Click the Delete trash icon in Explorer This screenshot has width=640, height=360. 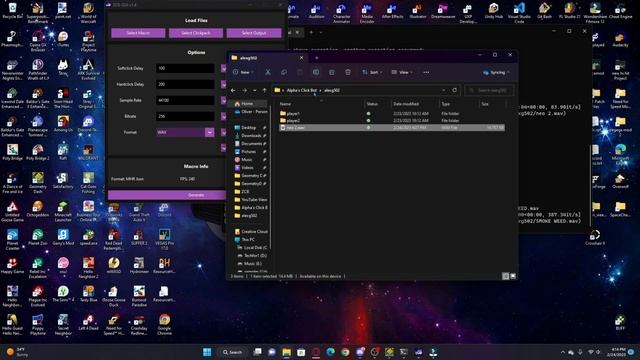pos(348,72)
